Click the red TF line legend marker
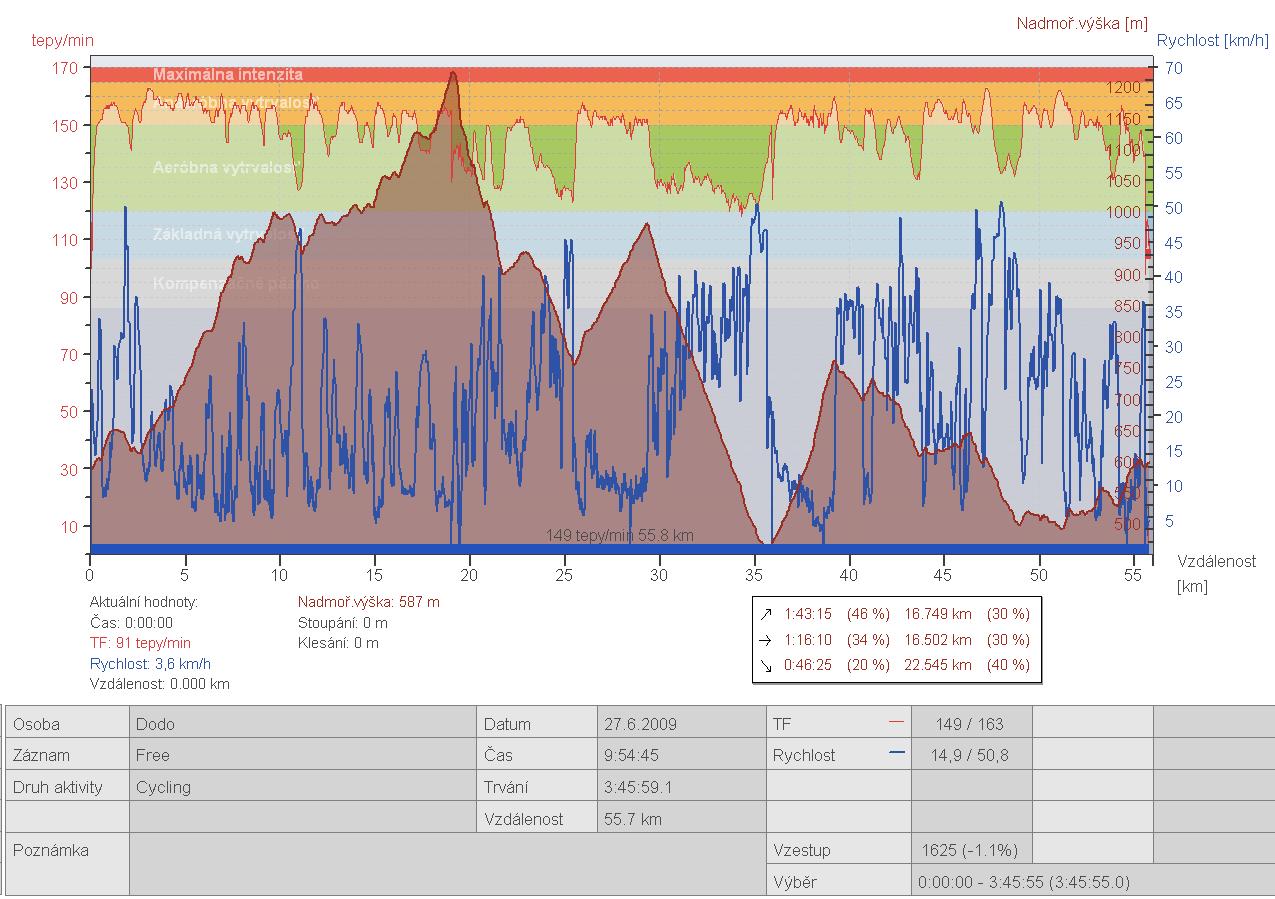 [x=895, y=722]
